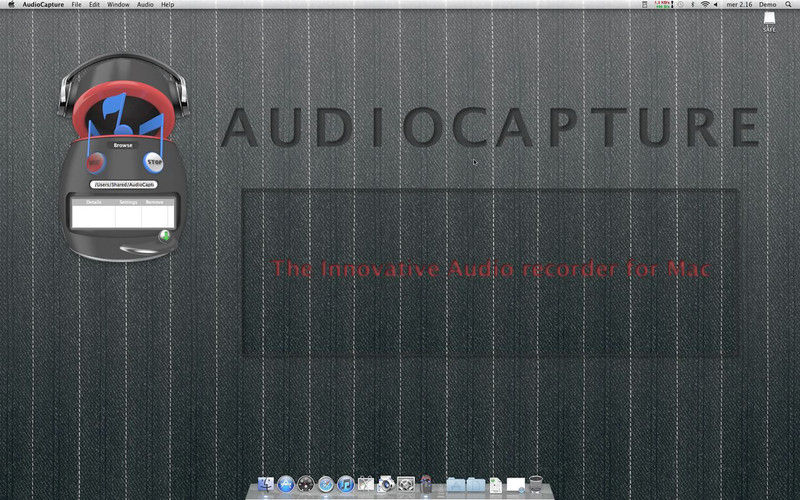Open the slanted camera app in the Dock
The image size is (800, 500).
click(x=386, y=484)
